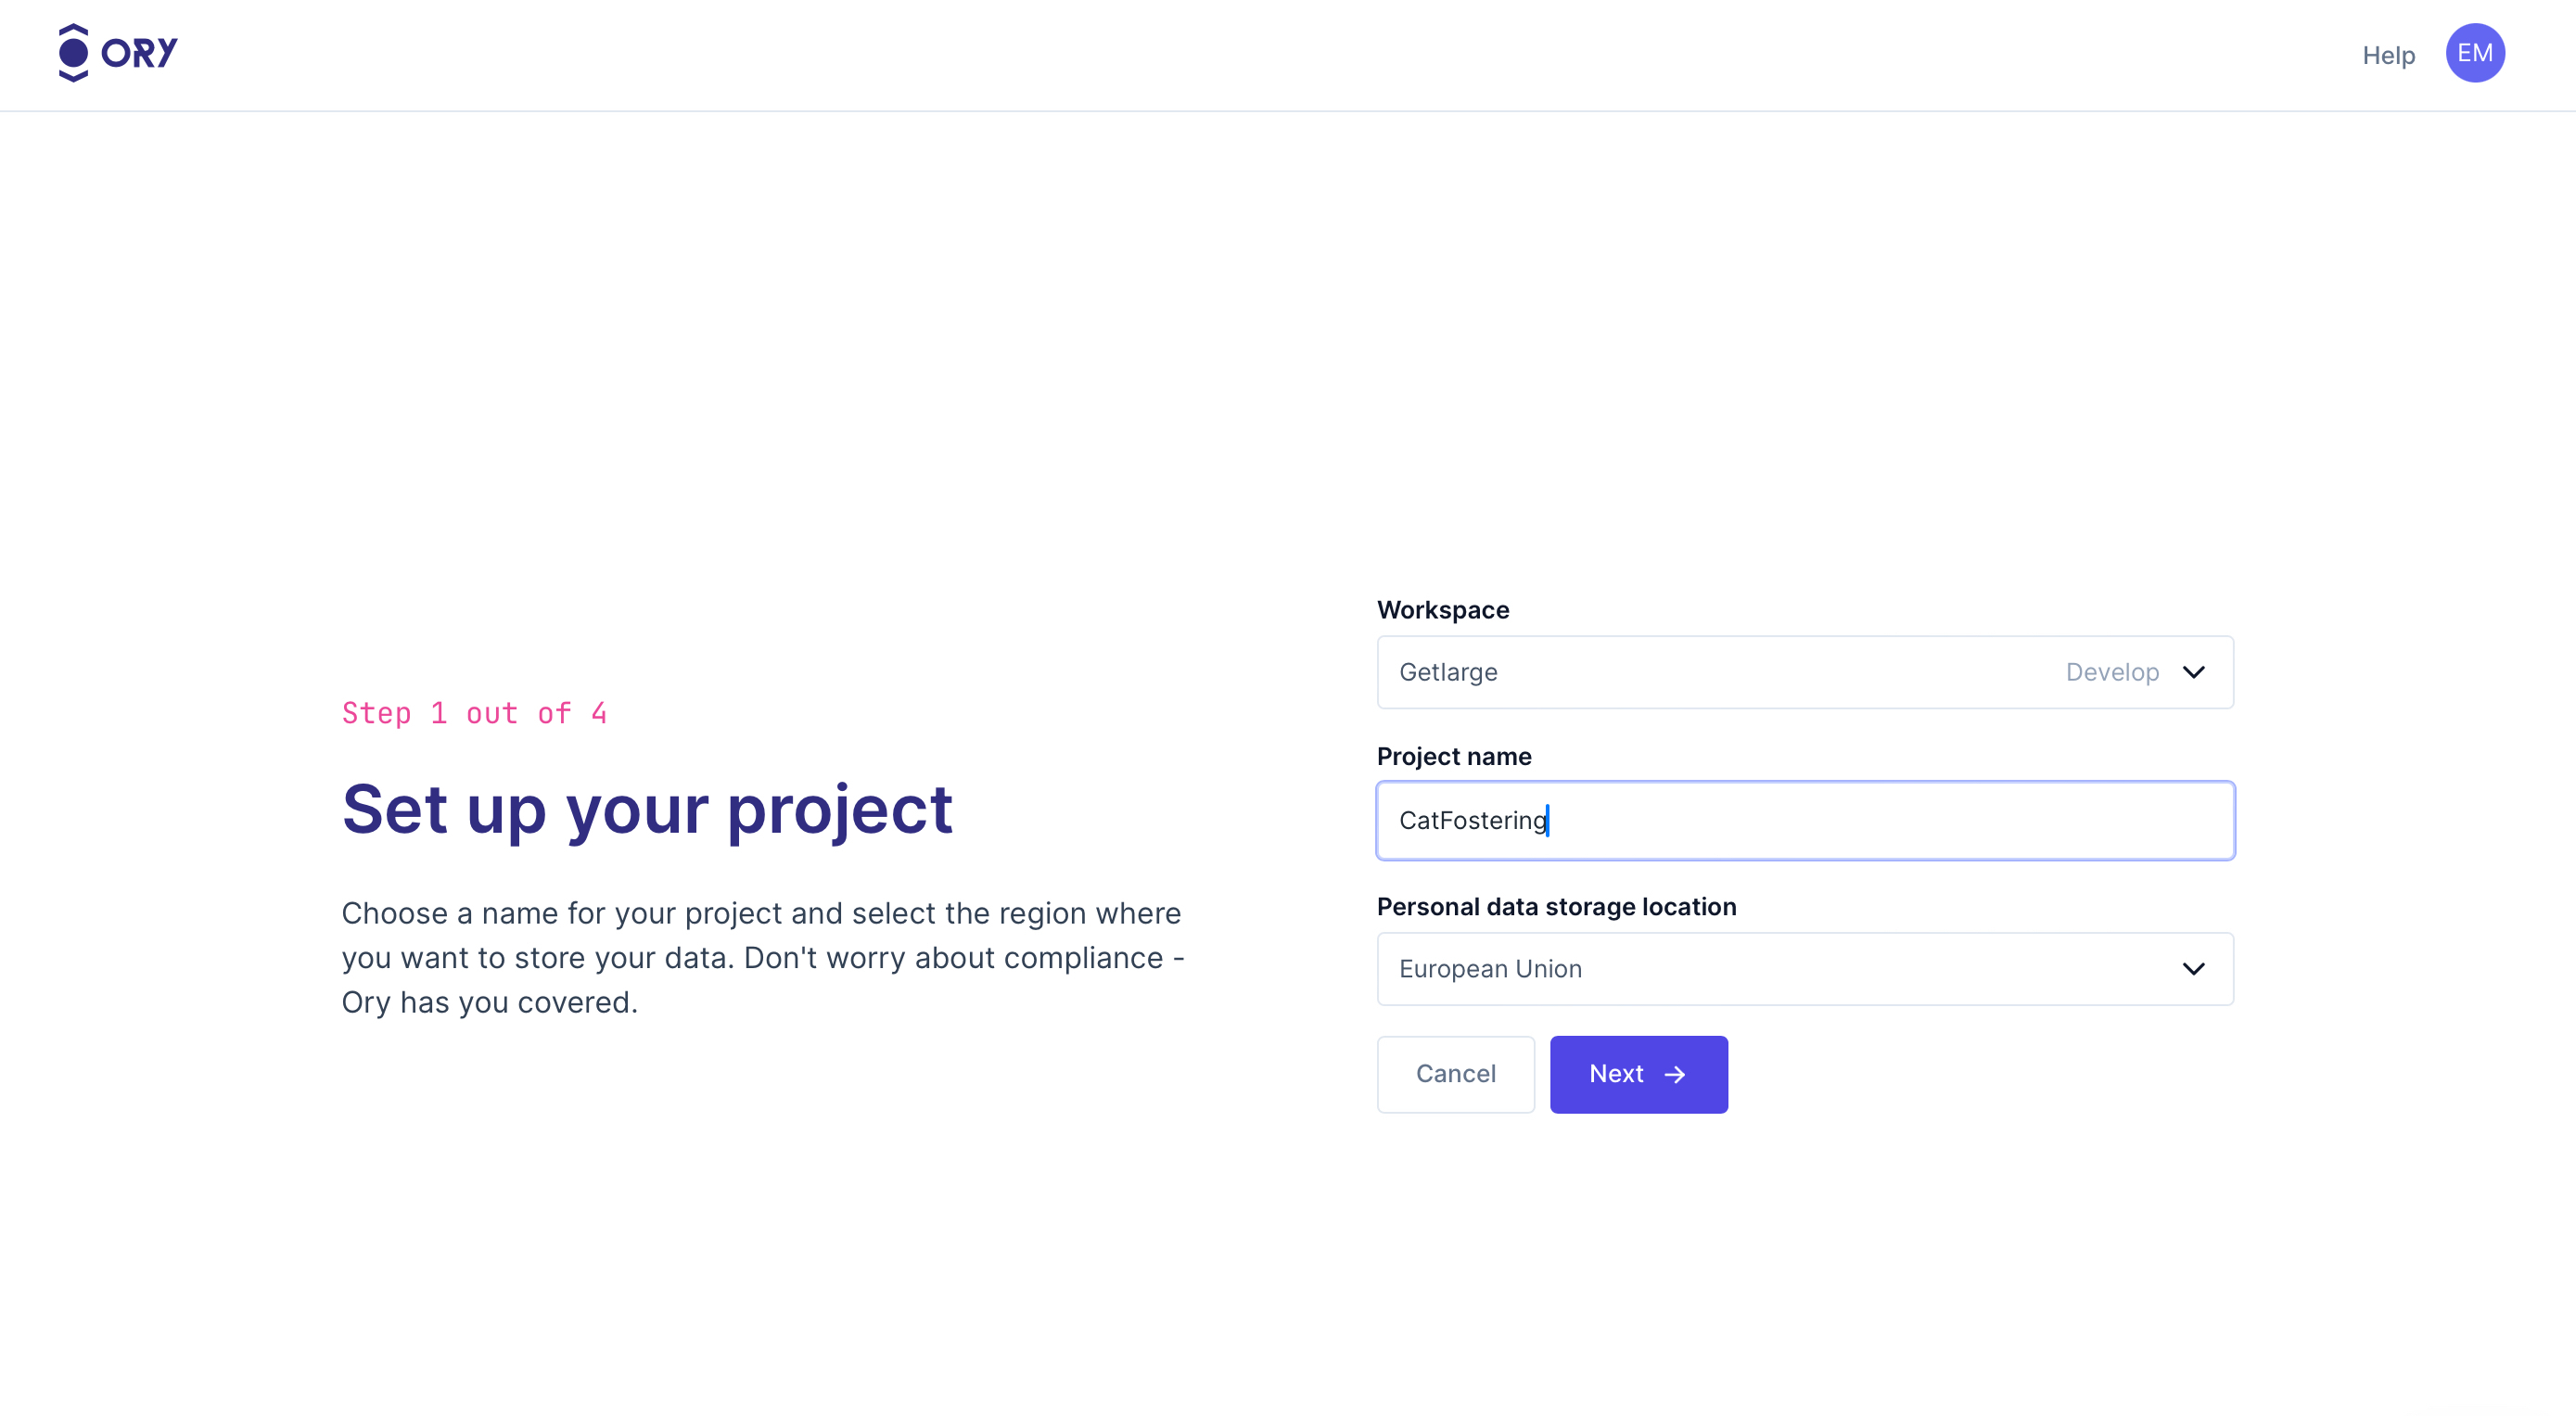2576x1416 pixels.
Task: Click the chevron on the Workspace selector
Action: pos(2194,672)
